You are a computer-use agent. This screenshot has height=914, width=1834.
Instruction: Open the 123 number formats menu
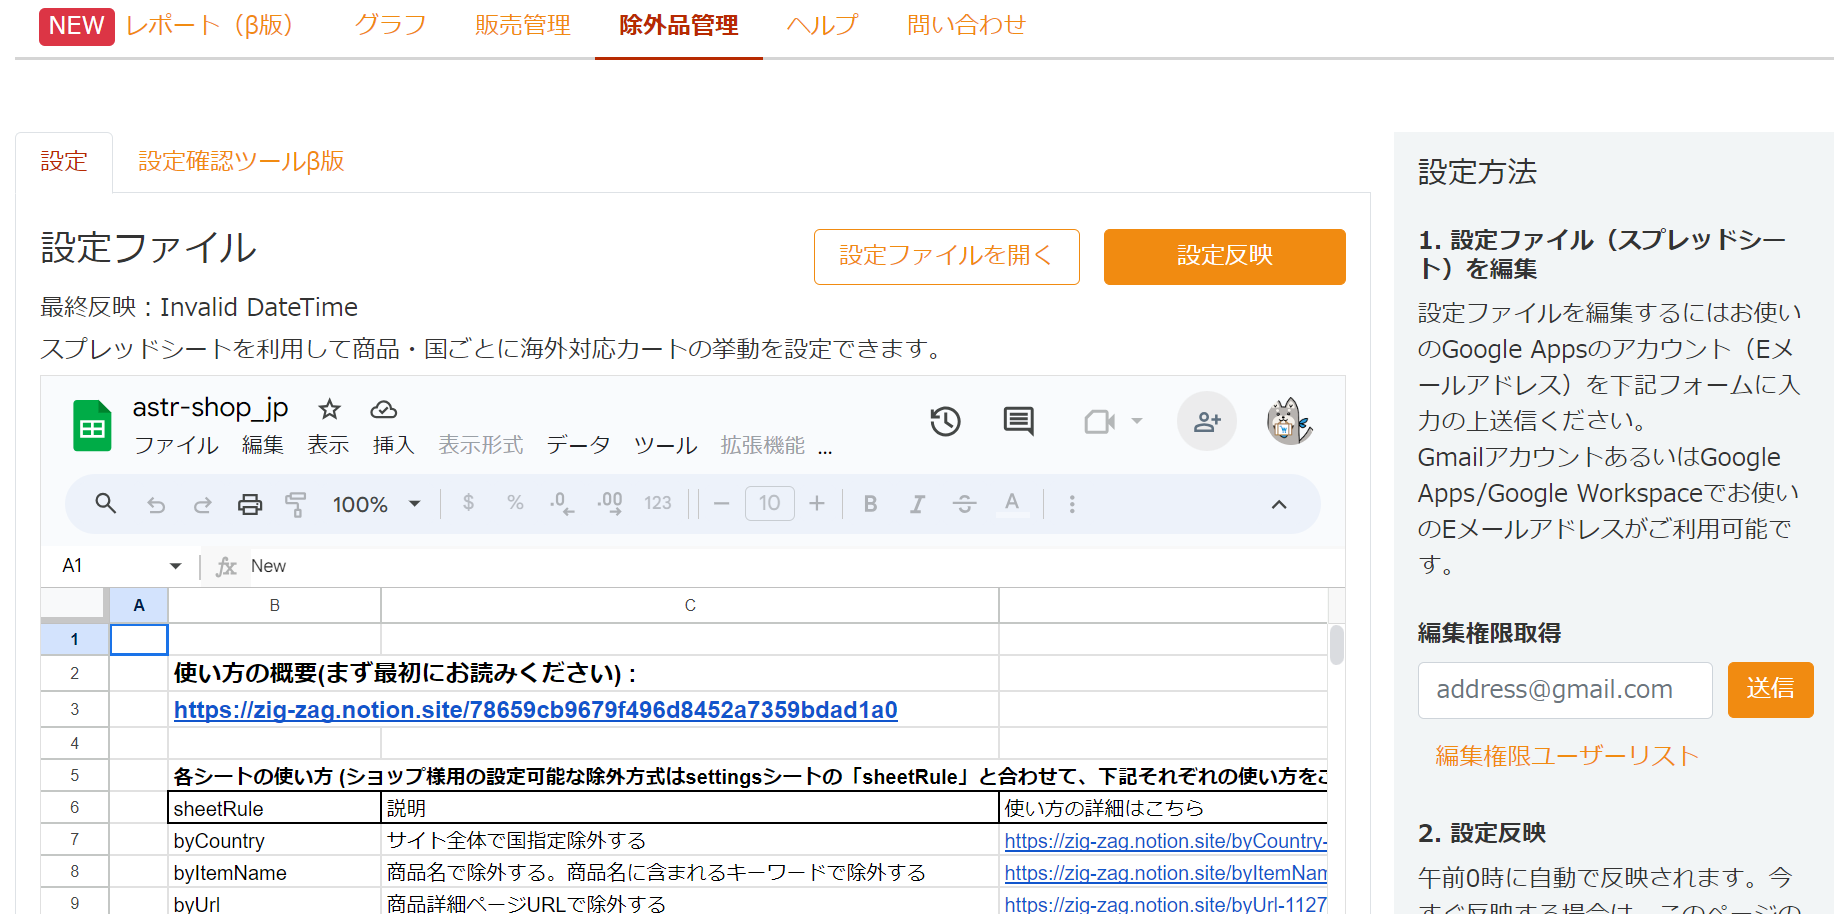point(658,503)
